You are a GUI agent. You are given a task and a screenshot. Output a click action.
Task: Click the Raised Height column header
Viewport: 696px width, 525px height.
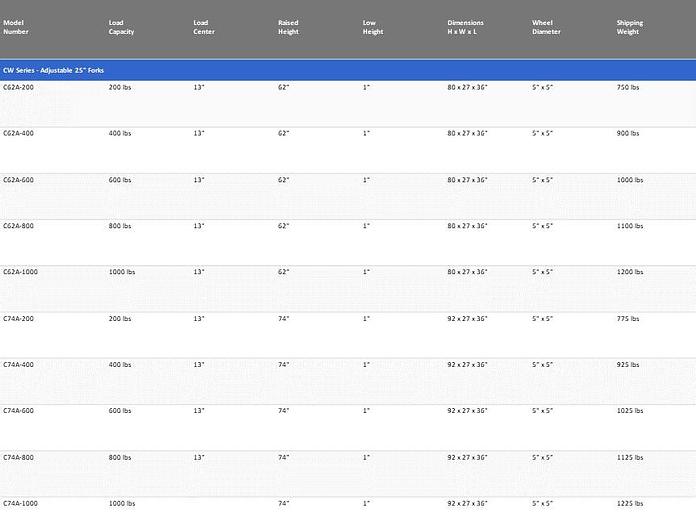click(288, 27)
